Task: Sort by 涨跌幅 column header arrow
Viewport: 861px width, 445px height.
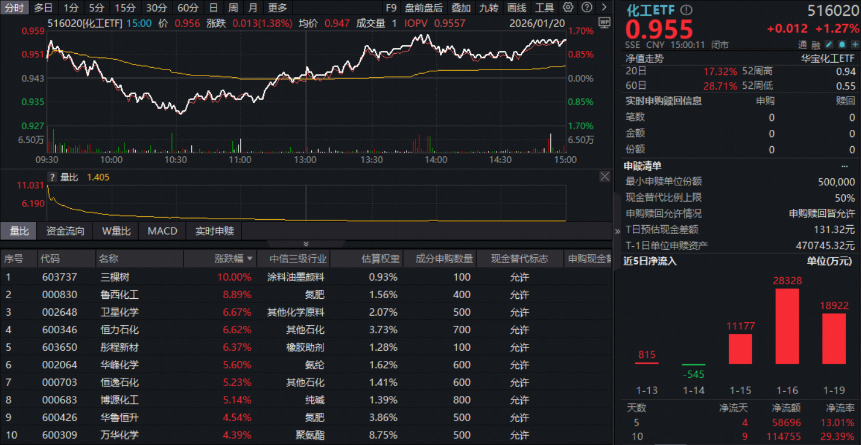Action: 250,259
